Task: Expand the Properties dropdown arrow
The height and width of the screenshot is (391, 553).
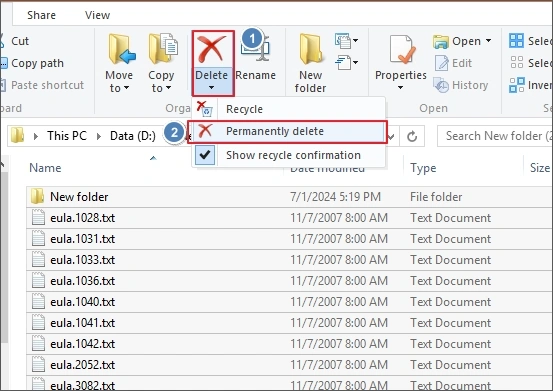Action: click(401, 87)
